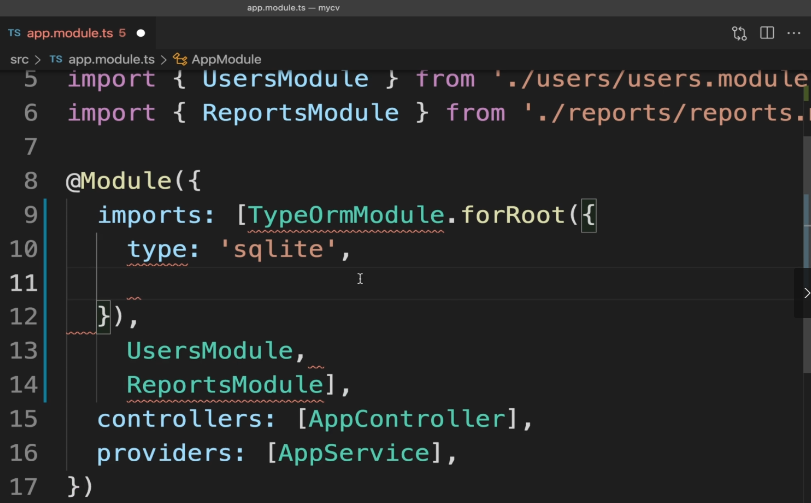This screenshot has height=503, width=811.
Task: Click the TS icon on the editor tab
Action: coord(14,33)
